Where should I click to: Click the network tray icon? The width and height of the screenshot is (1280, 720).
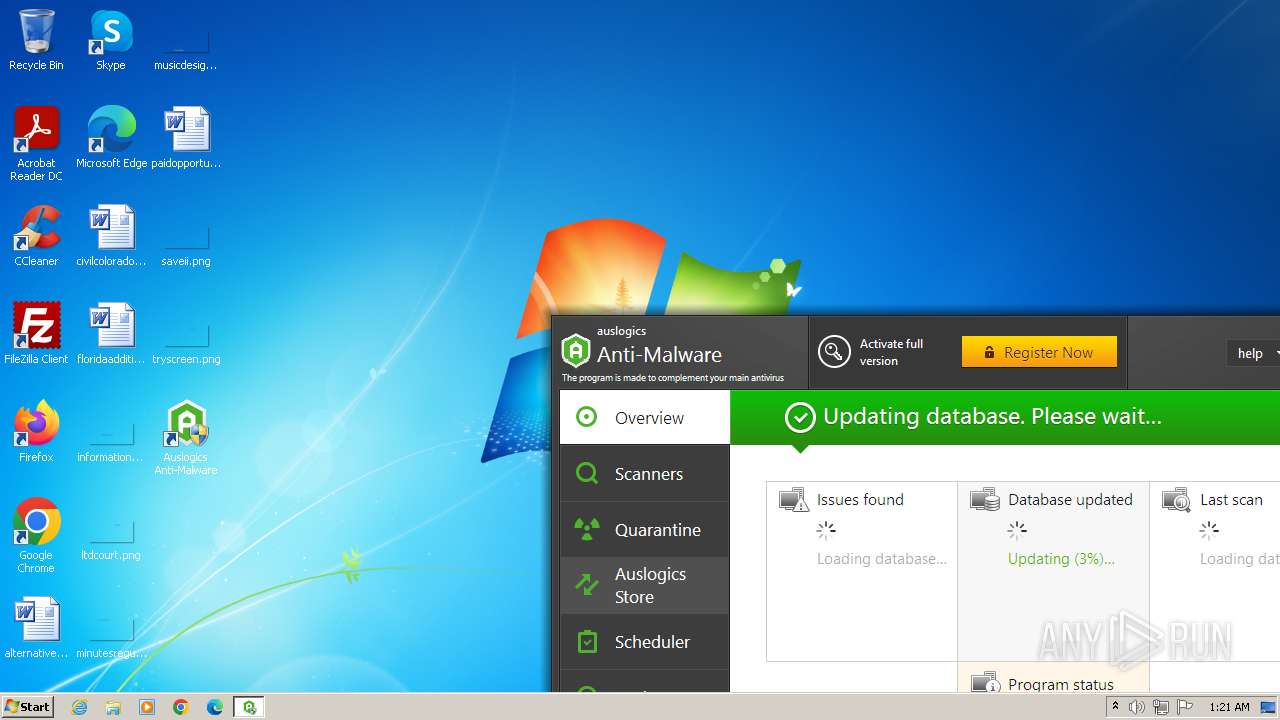point(1161,707)
